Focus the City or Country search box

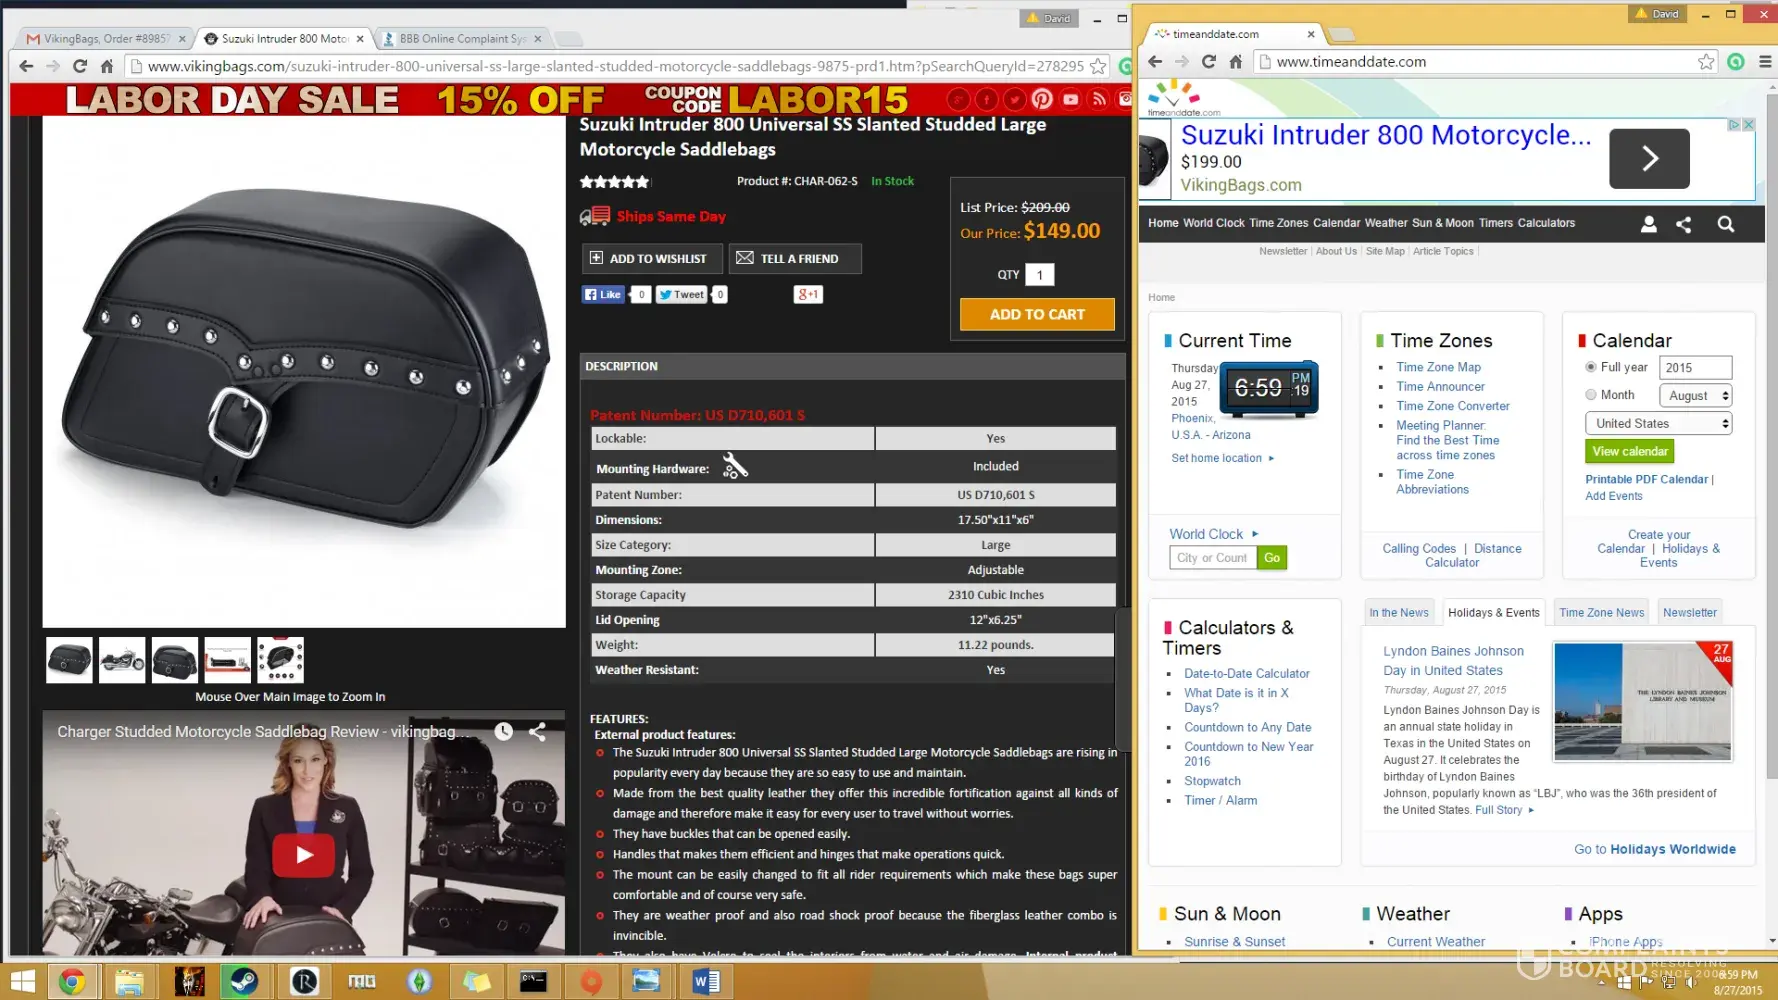(1213, 558)
